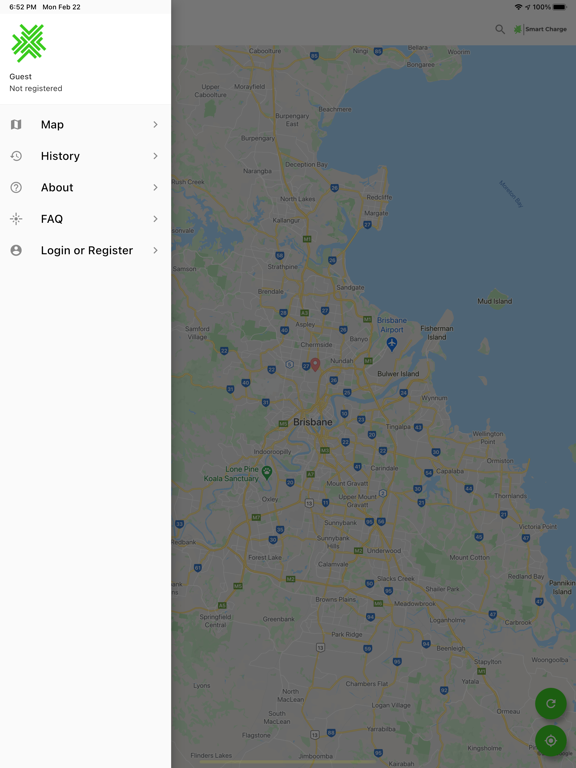
Task: Click the battery status icon
Action: [x=560, y=7]
